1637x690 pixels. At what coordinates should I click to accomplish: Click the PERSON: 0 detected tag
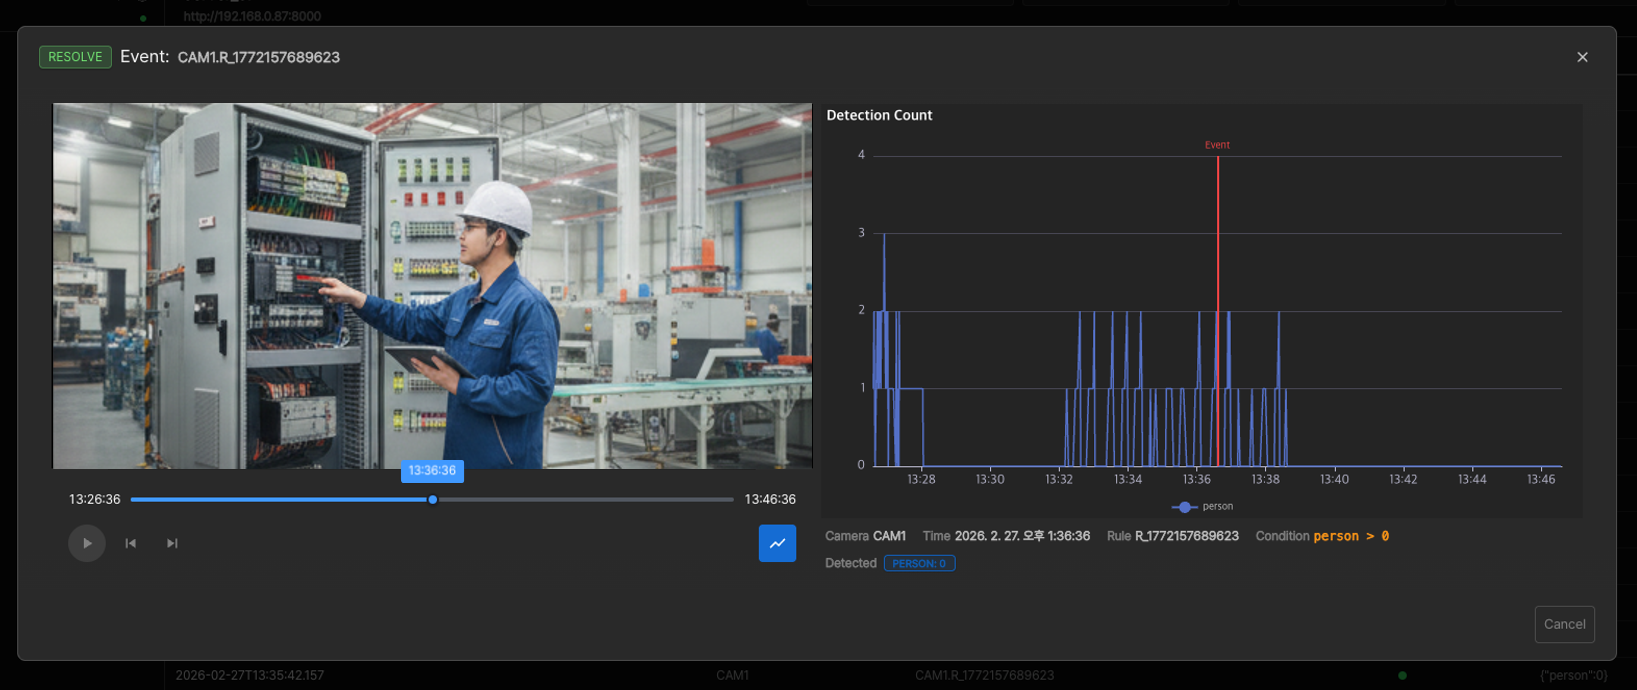tap(919, 563)
